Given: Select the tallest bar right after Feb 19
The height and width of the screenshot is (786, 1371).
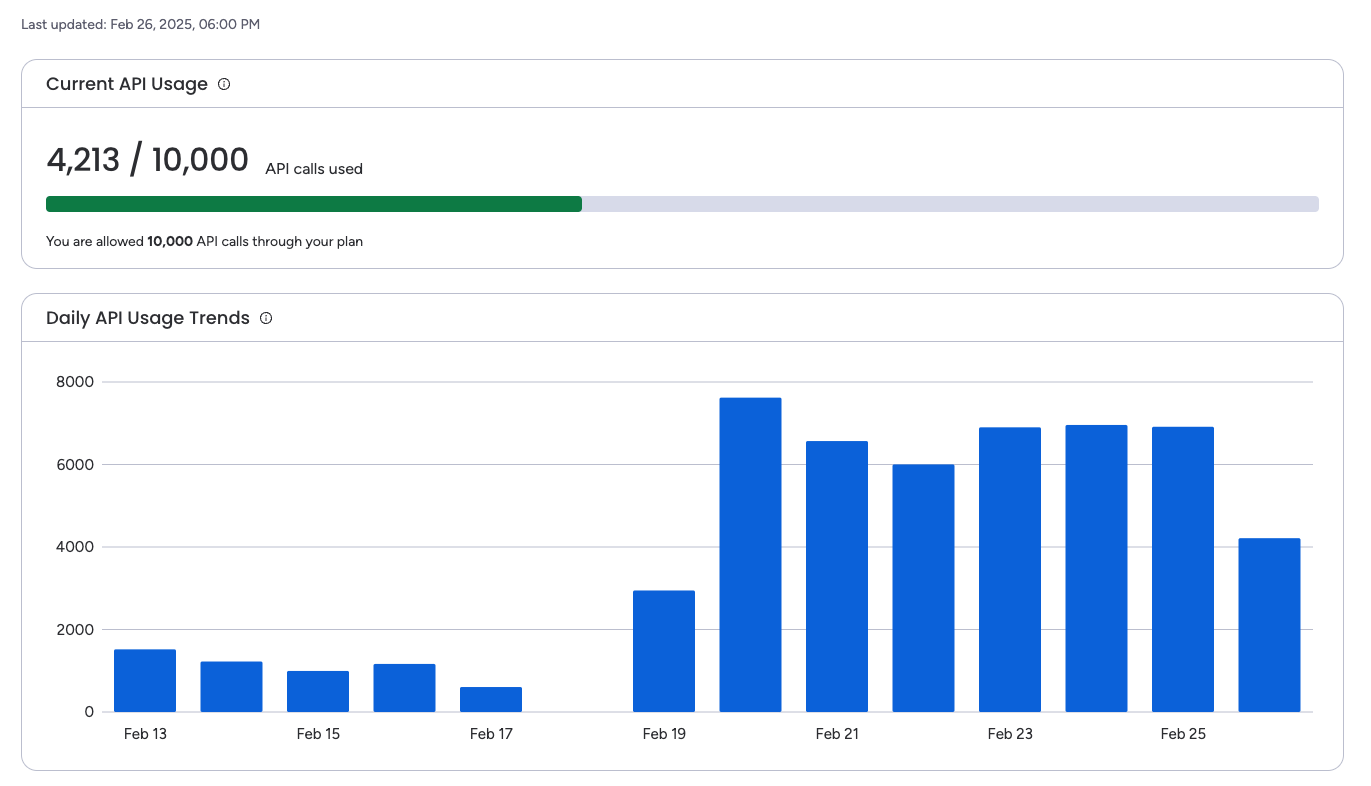Looking at the screenshot, I should [x=750, y=555].
